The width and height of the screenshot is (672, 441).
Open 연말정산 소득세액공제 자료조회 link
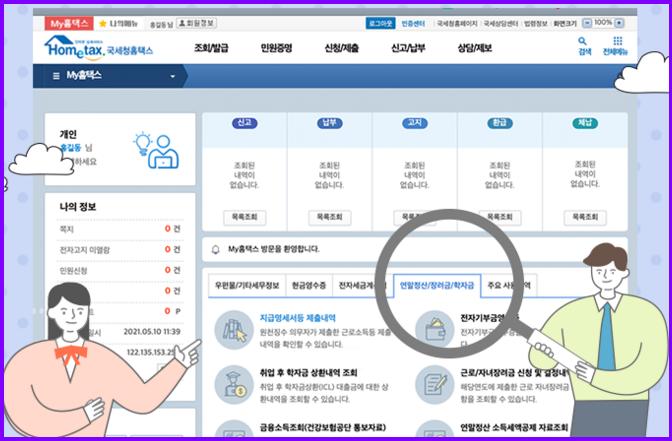(x=514, y=427)
